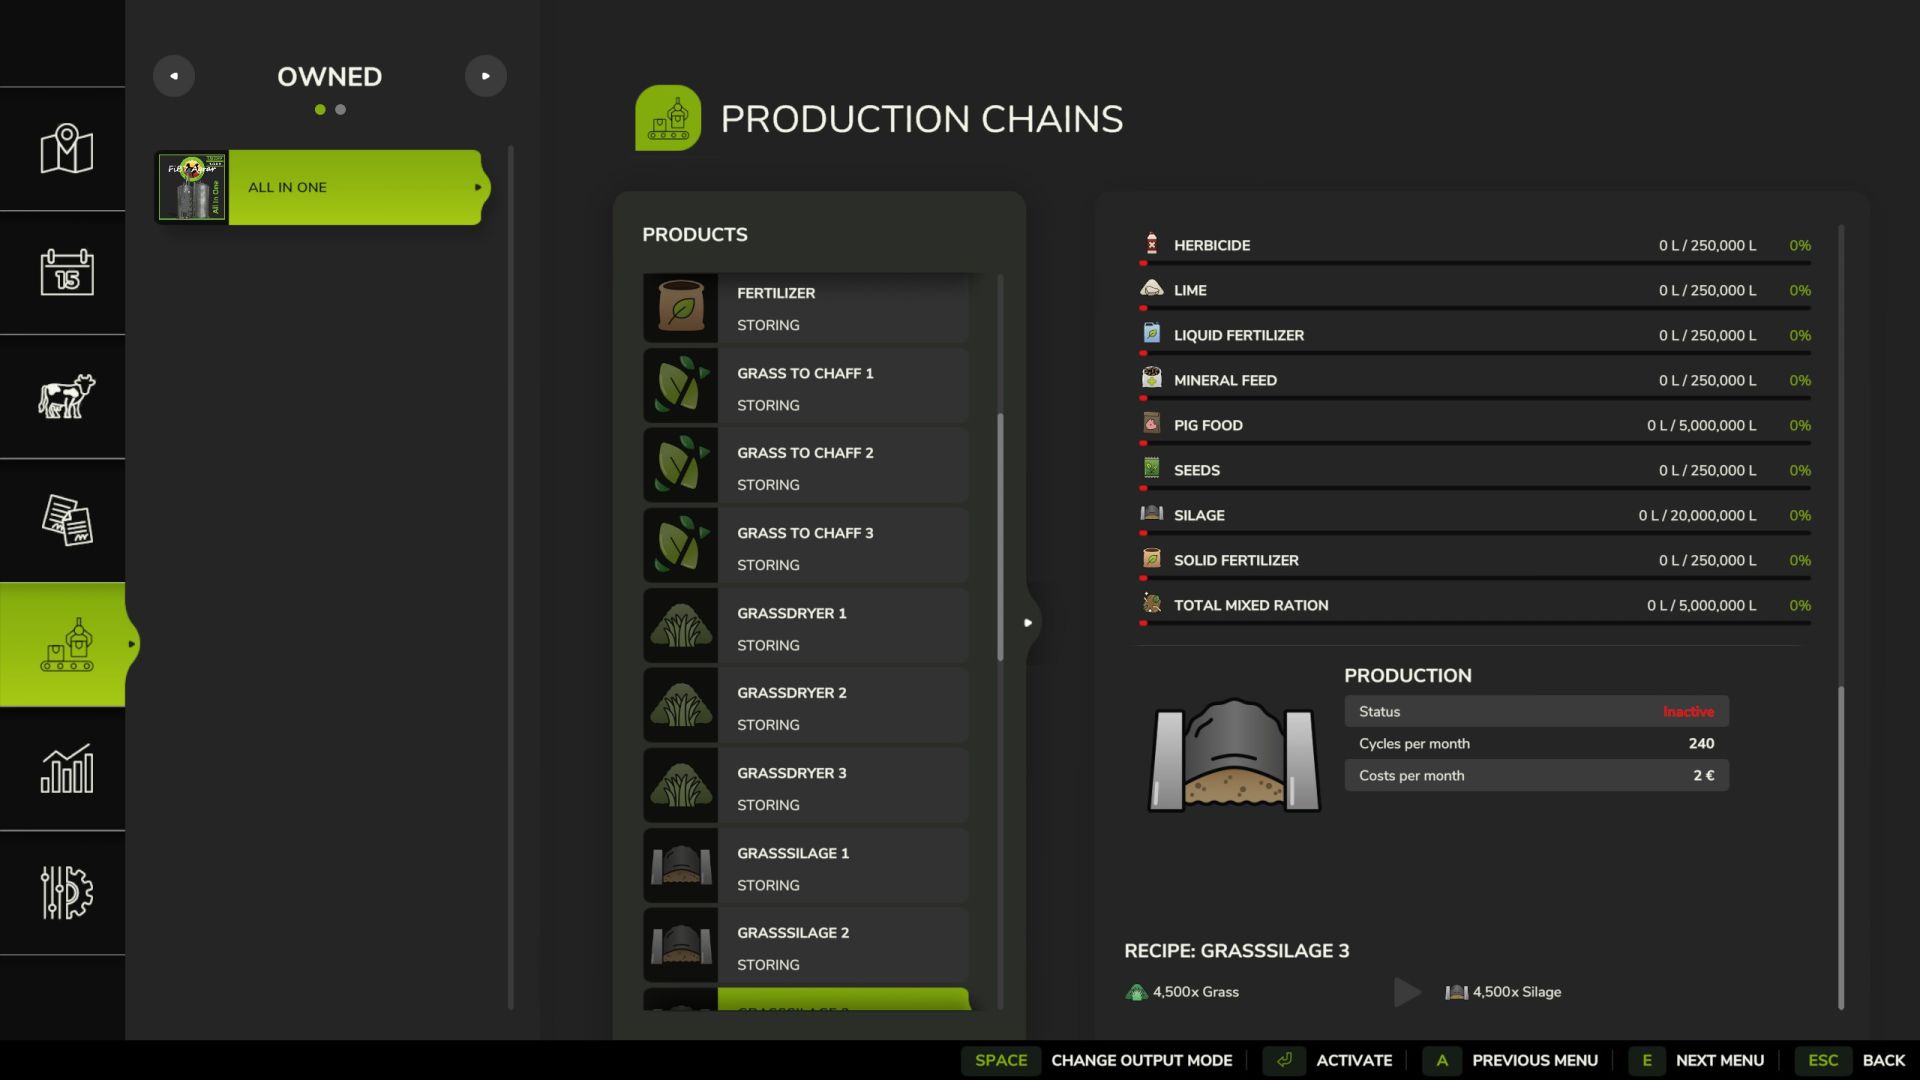Expand the products panel side arrow

tap(1027, 622)
